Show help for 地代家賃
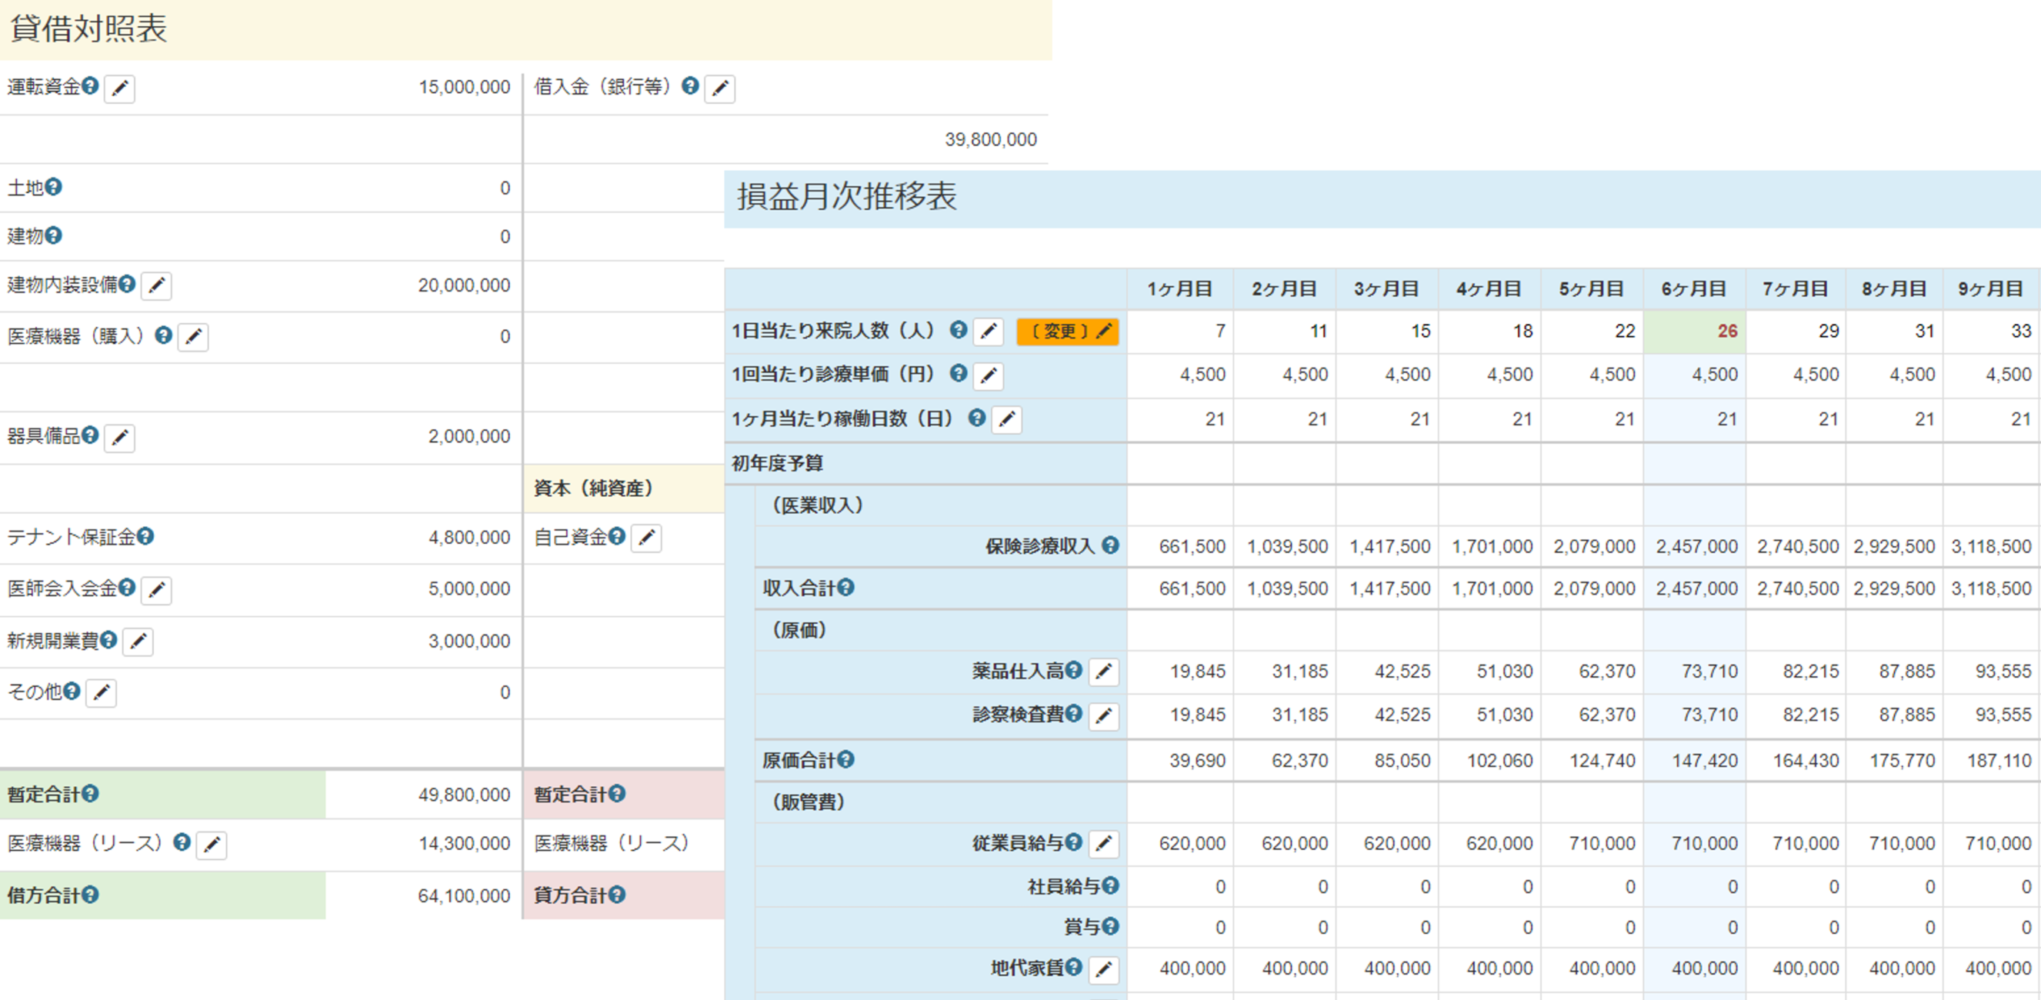2041x1000 pixels. [1074, 967]
